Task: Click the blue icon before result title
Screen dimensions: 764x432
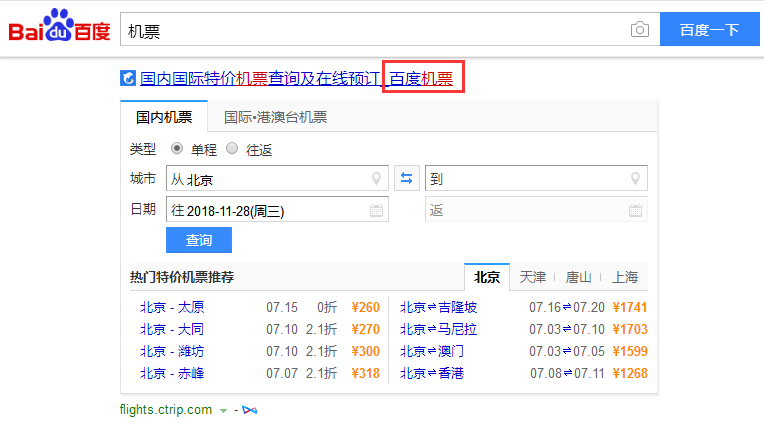Action: click(x=128, y=78)
